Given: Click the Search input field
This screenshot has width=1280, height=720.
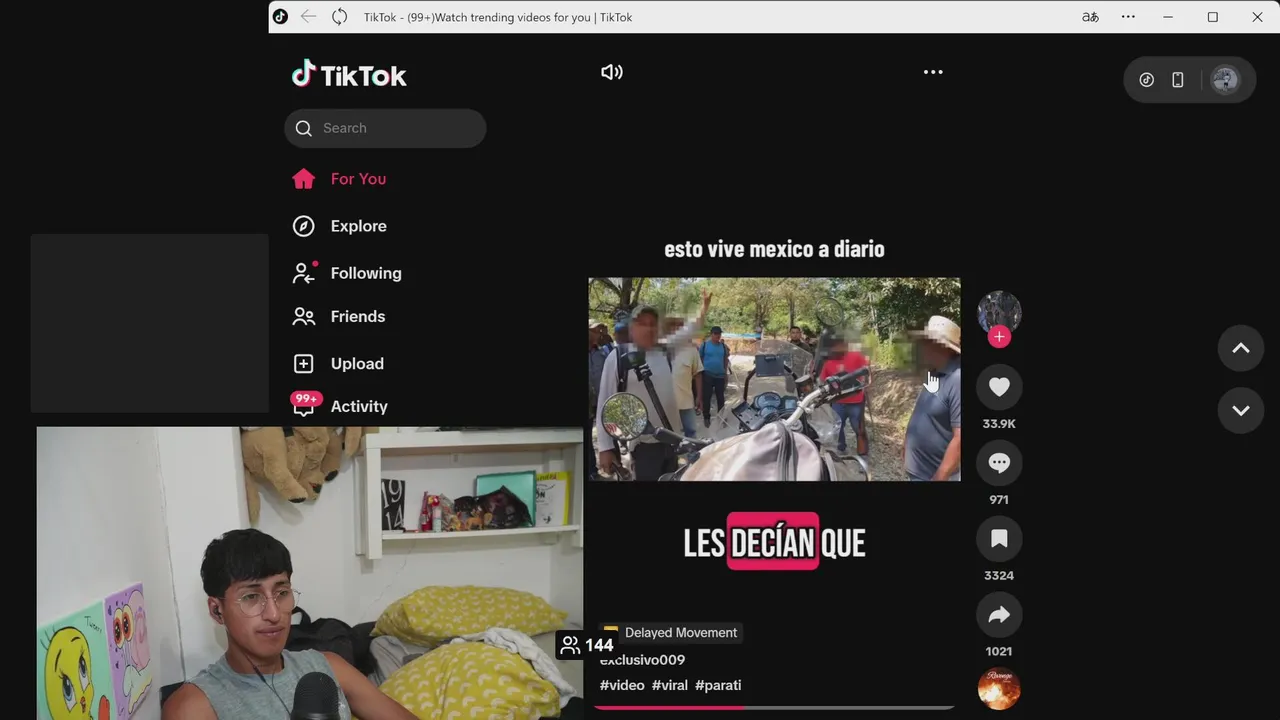Looking at the screenshot, I should 385,128.
